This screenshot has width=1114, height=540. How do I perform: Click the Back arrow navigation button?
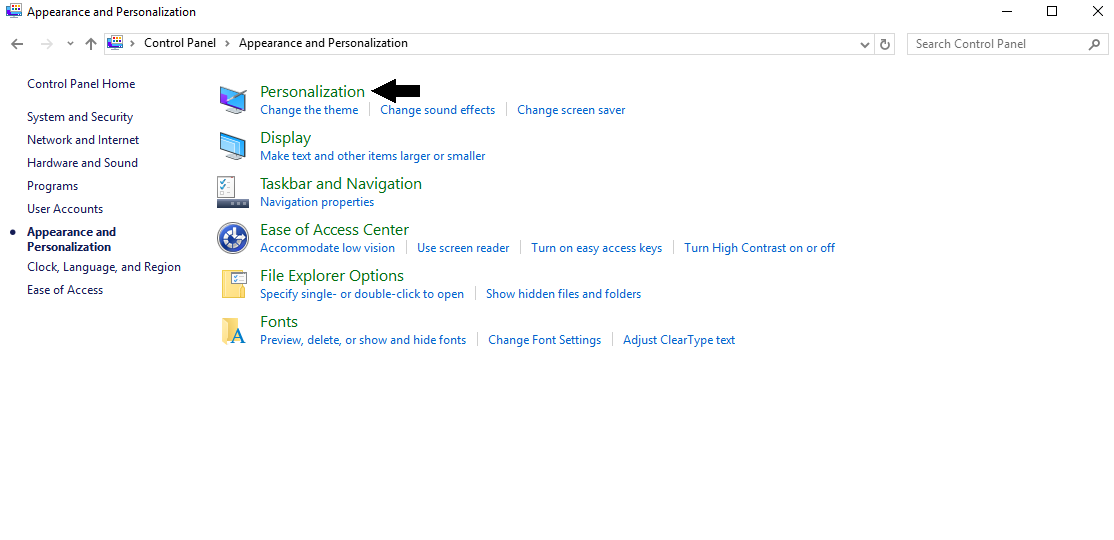coord(17,44)
